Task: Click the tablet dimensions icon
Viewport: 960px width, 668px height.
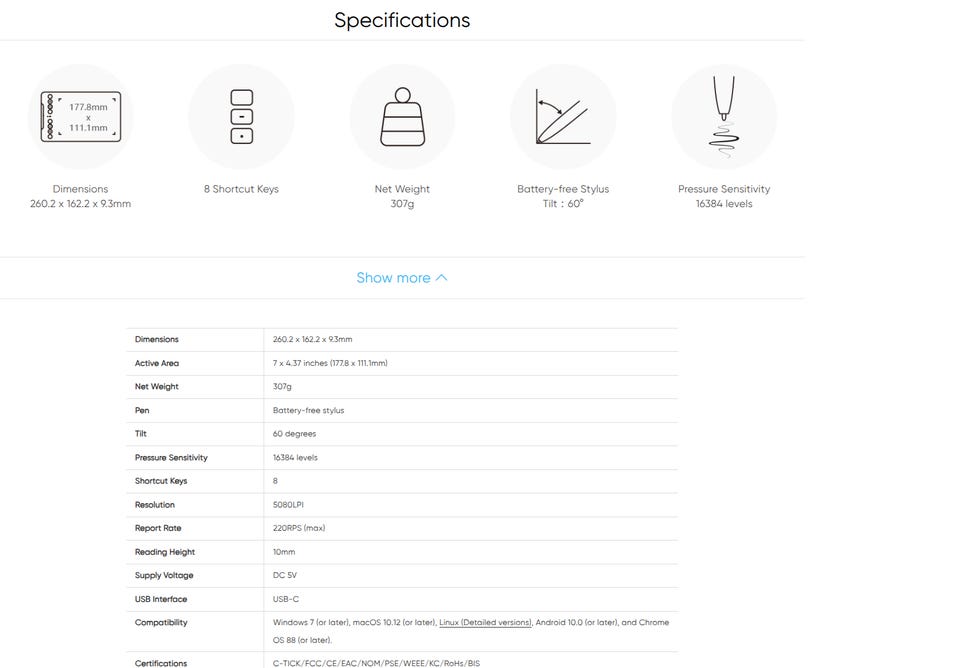Action: [x=80, y=117]
